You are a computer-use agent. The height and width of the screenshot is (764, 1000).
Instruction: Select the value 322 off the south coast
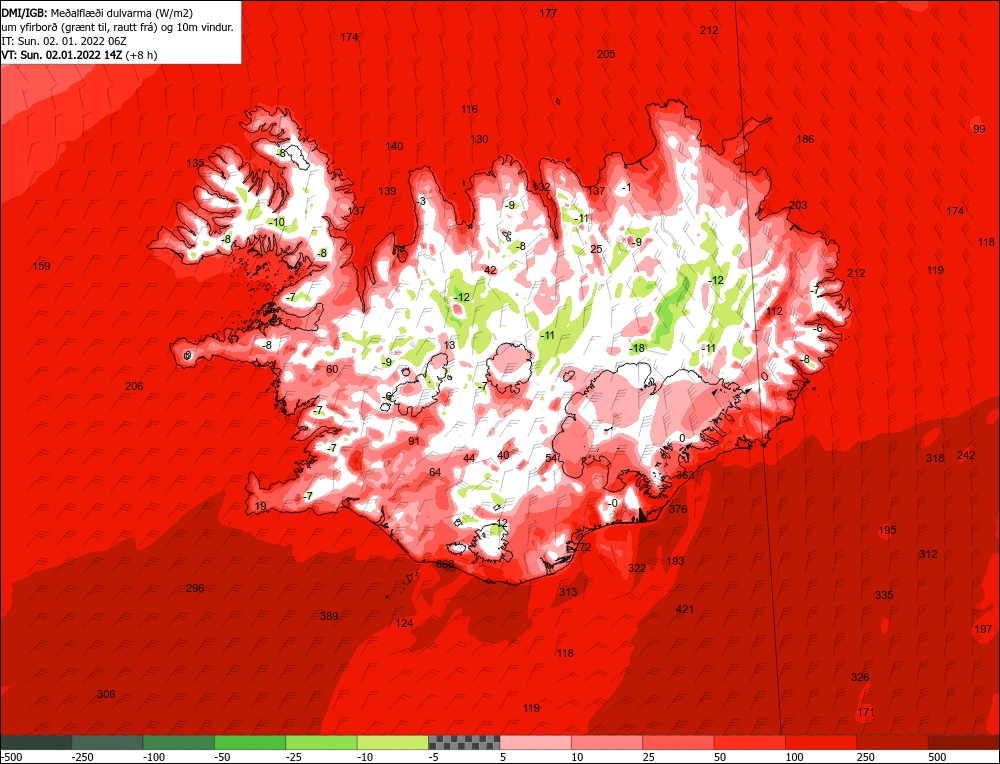pyautogui.click(x=636, y=568)
